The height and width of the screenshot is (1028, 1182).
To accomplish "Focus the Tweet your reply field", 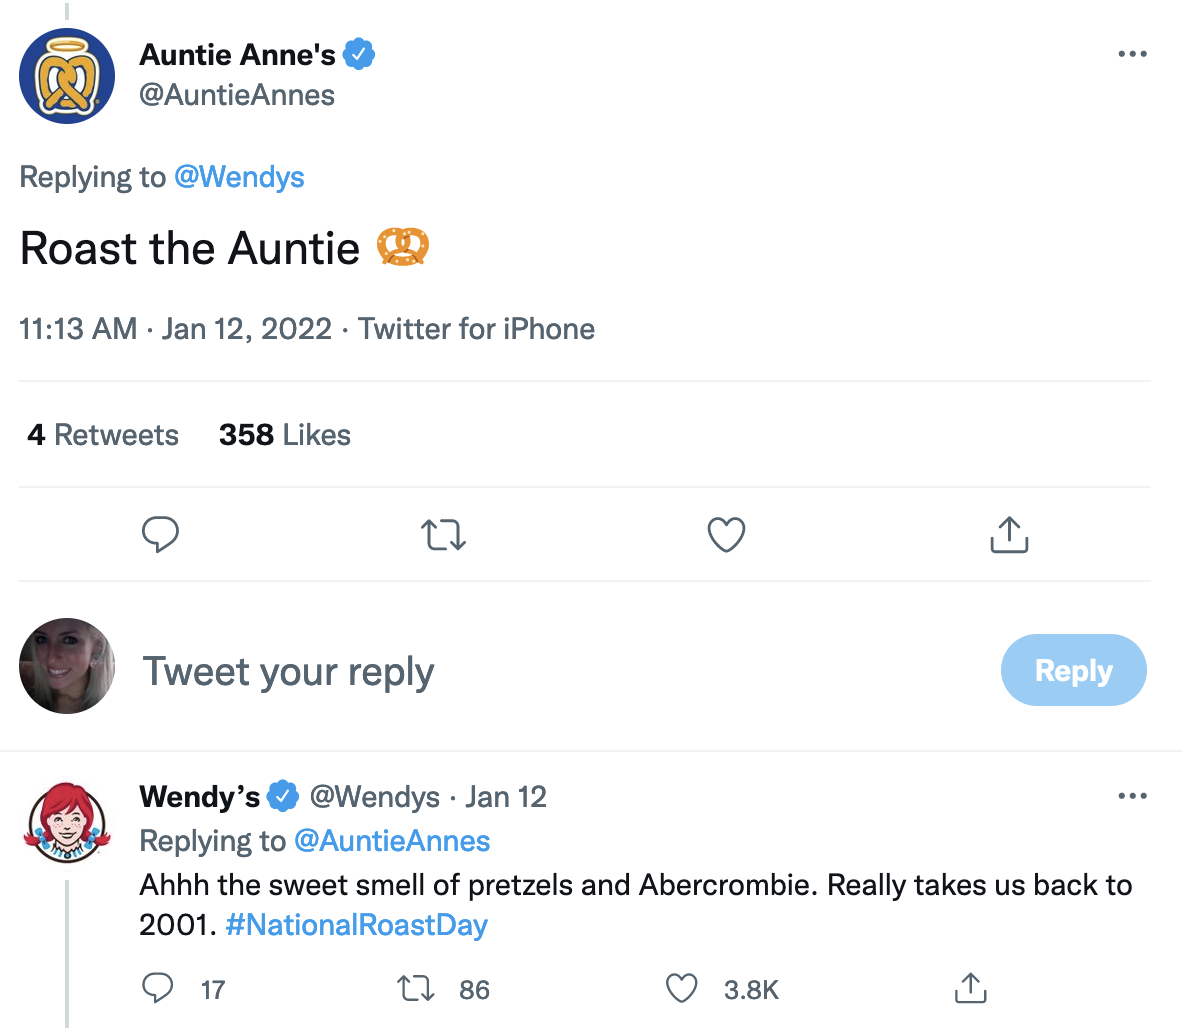I will pos(289,672).
